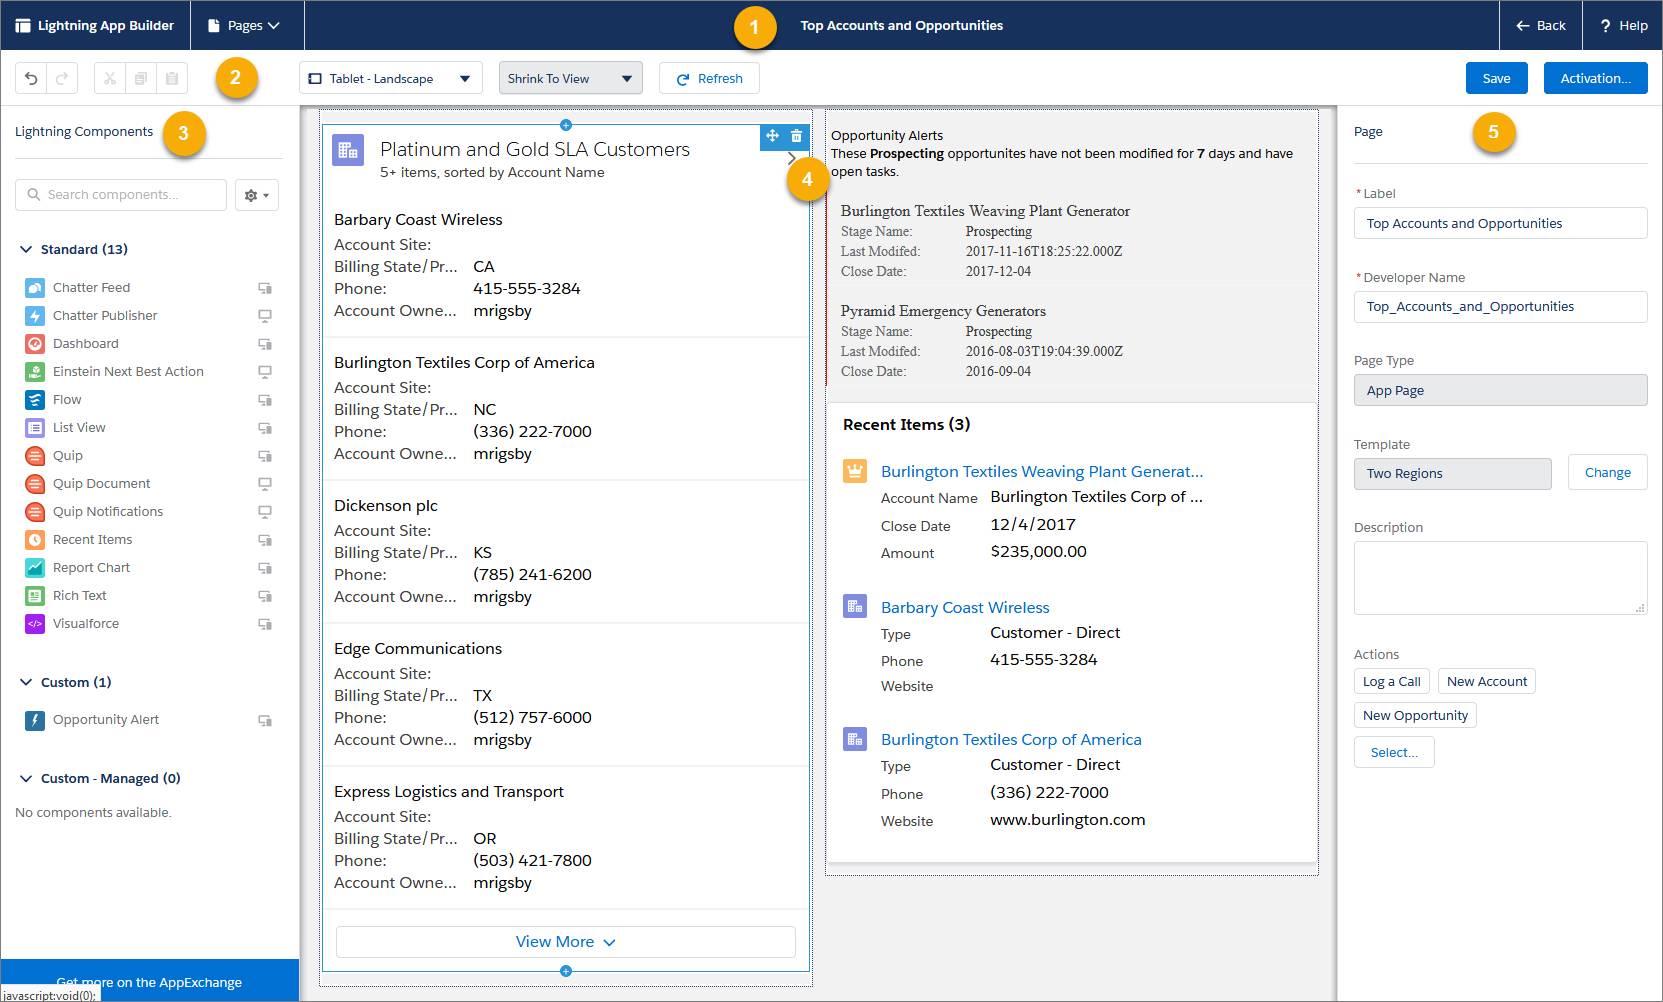
Task: Click the Refresh button
Action: click(709, 78)
